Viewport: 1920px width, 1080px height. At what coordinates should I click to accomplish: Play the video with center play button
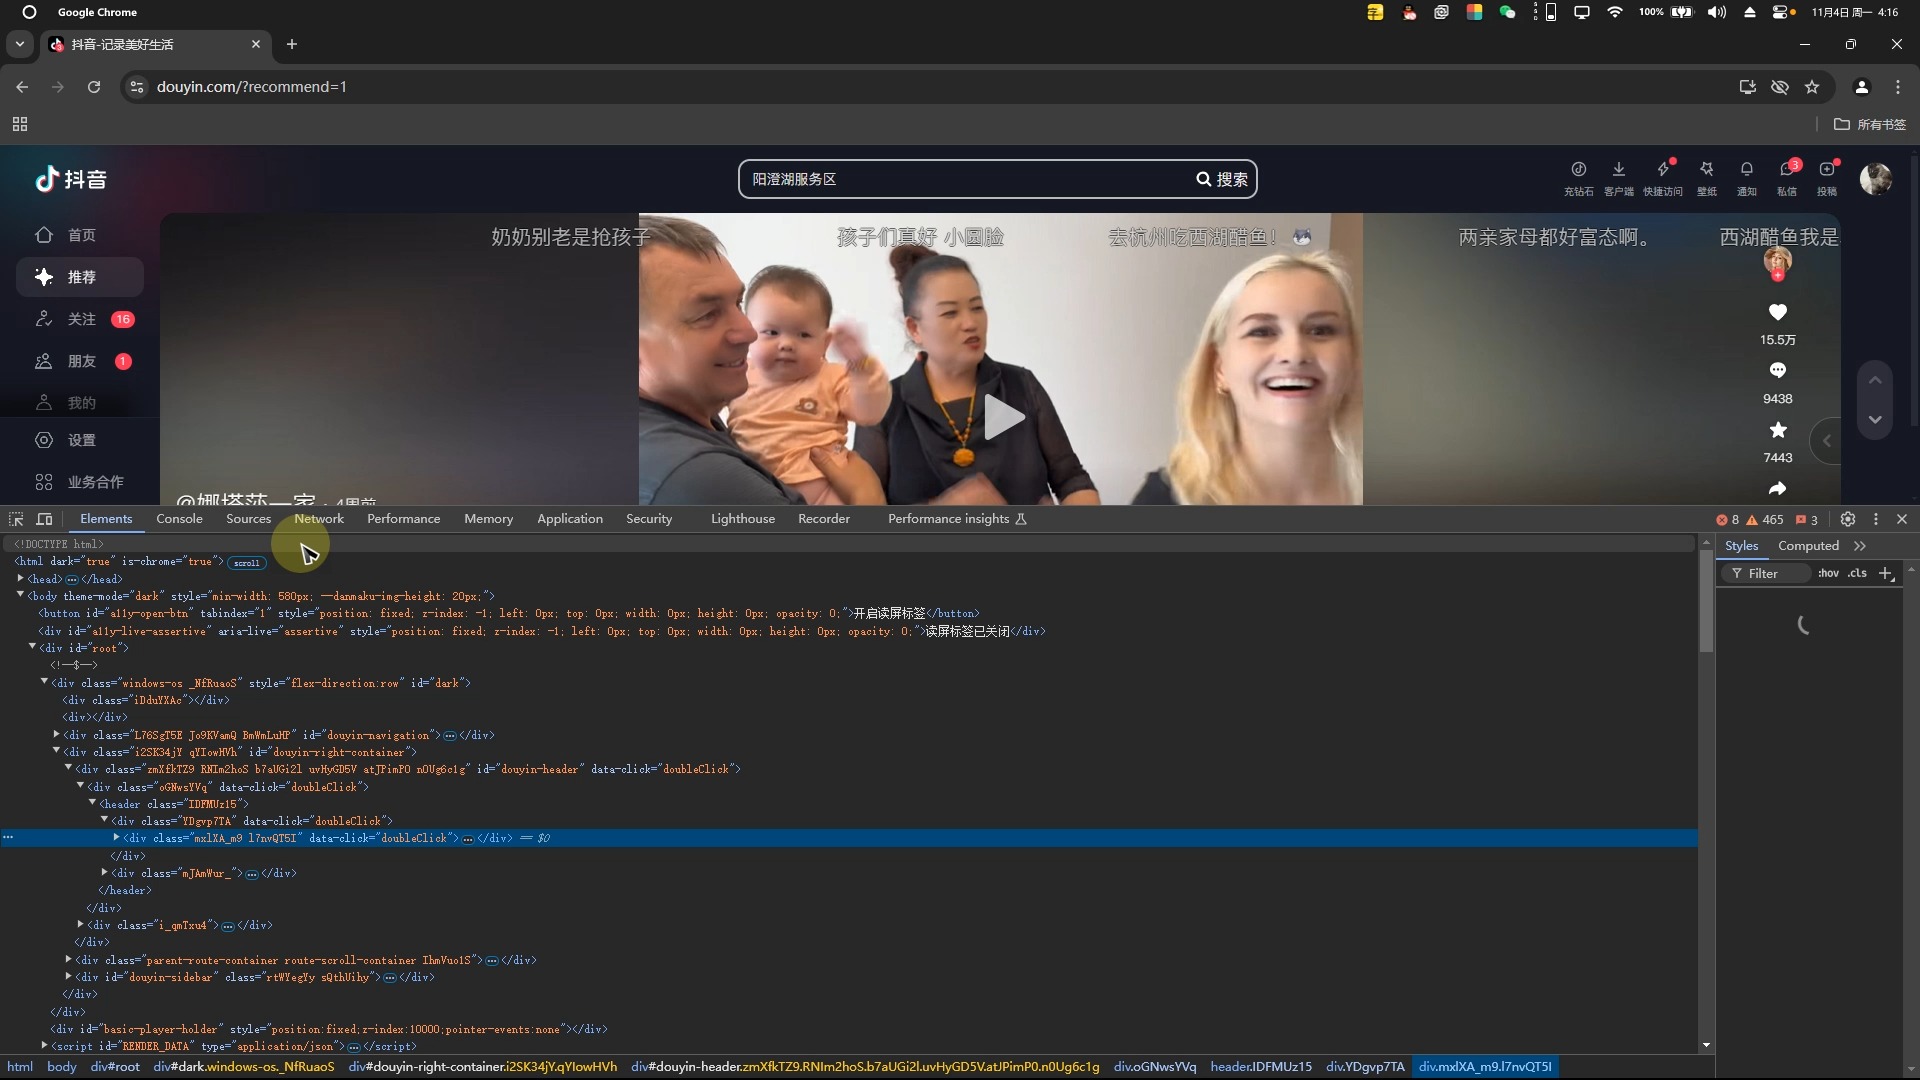click(x=1003, y=417)
